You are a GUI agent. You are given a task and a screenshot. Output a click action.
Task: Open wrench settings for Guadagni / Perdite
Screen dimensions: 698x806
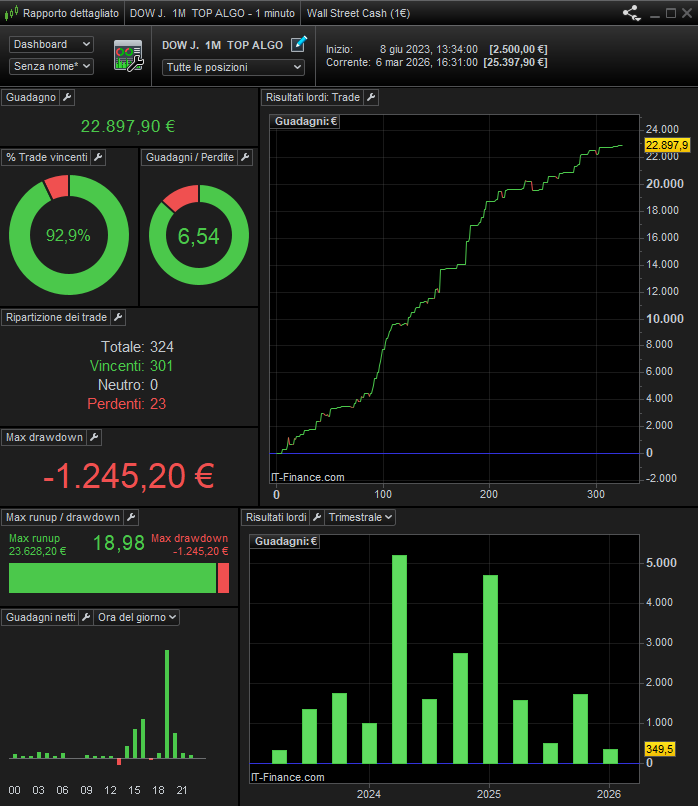245,158
